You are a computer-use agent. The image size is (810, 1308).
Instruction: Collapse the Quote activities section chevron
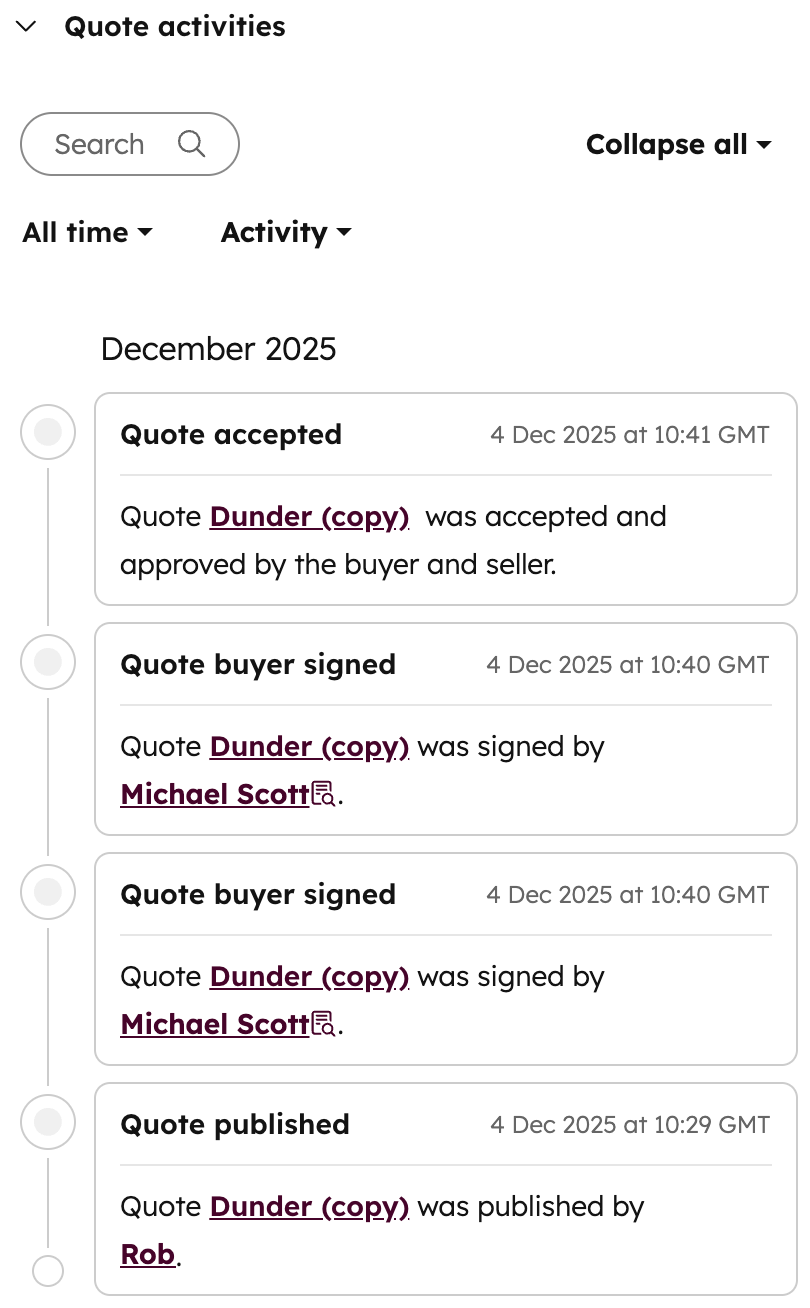[x=27, y=27]
